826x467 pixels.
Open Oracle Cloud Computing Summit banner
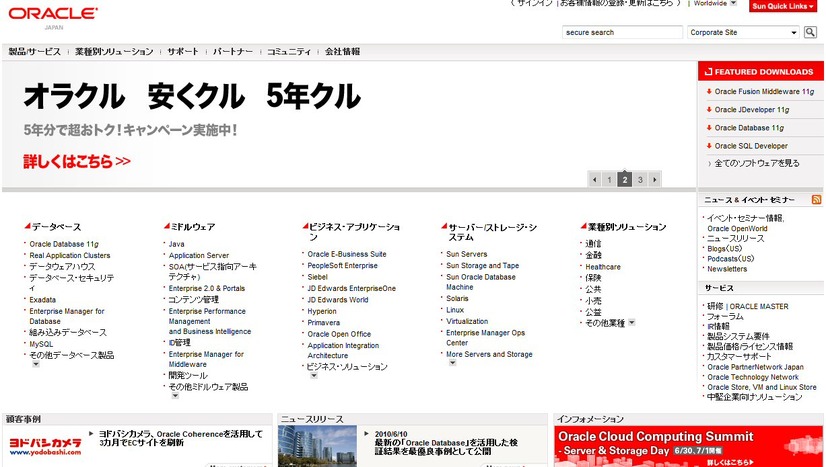click(x=688, y=446)
